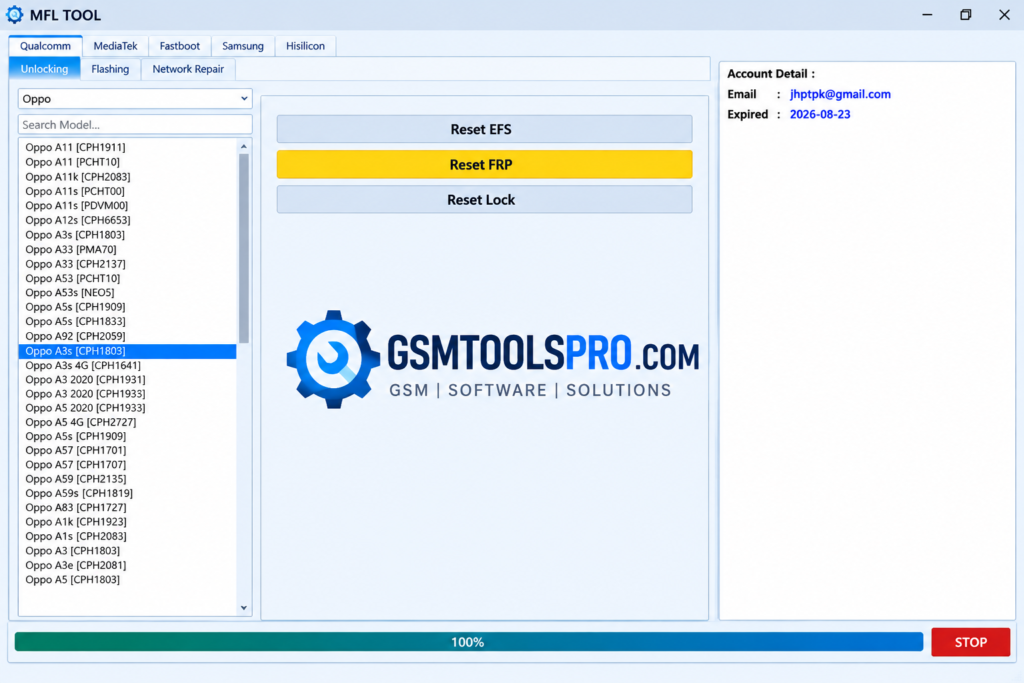Select Oppo A1k [CPH1923]
This screenshot has width=1024, height=683.
pos(127,522)
